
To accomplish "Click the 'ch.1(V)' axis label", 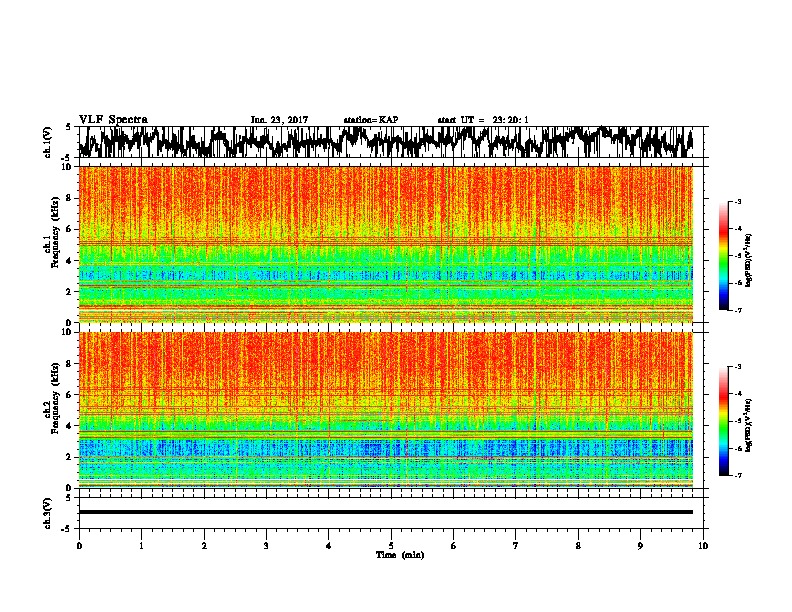I will 48,142.
